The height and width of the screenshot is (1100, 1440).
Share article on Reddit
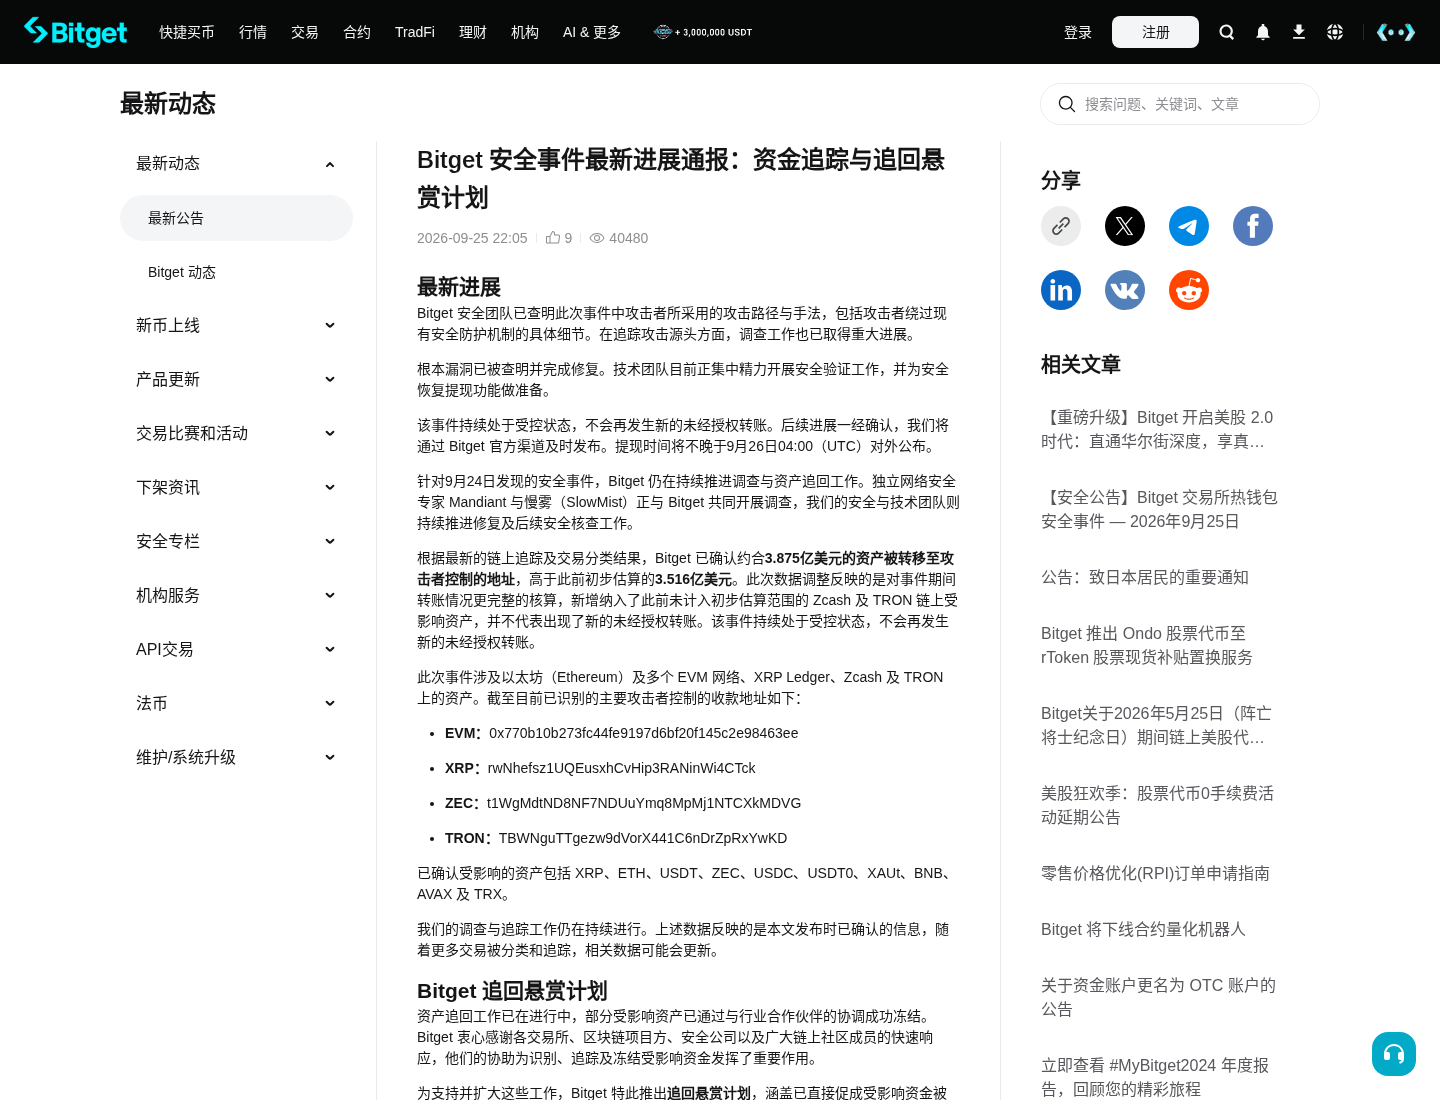click(x=1189, y=290)
